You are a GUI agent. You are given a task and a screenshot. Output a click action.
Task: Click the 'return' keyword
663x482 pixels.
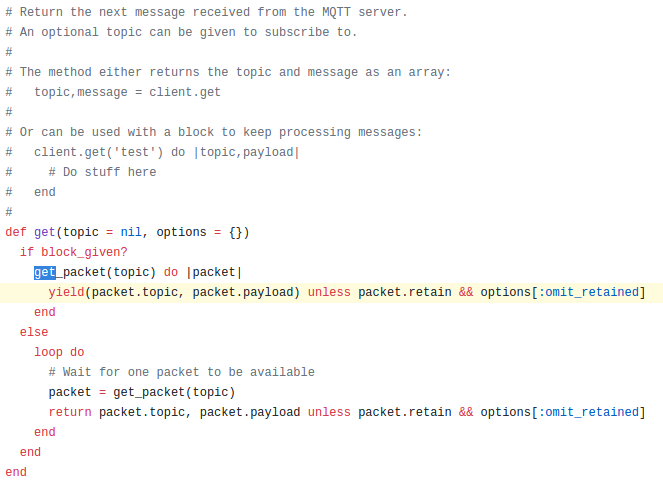tap(70, 412)
